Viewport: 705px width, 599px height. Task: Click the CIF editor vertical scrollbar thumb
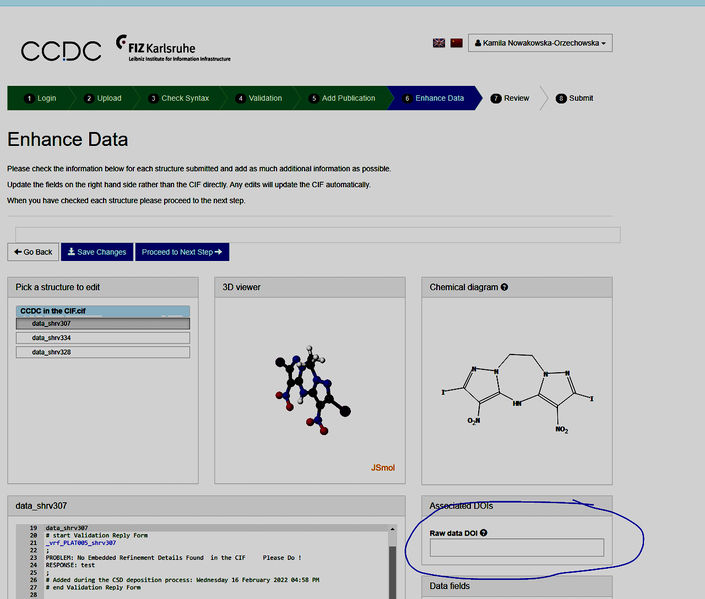tap(393, 573)
